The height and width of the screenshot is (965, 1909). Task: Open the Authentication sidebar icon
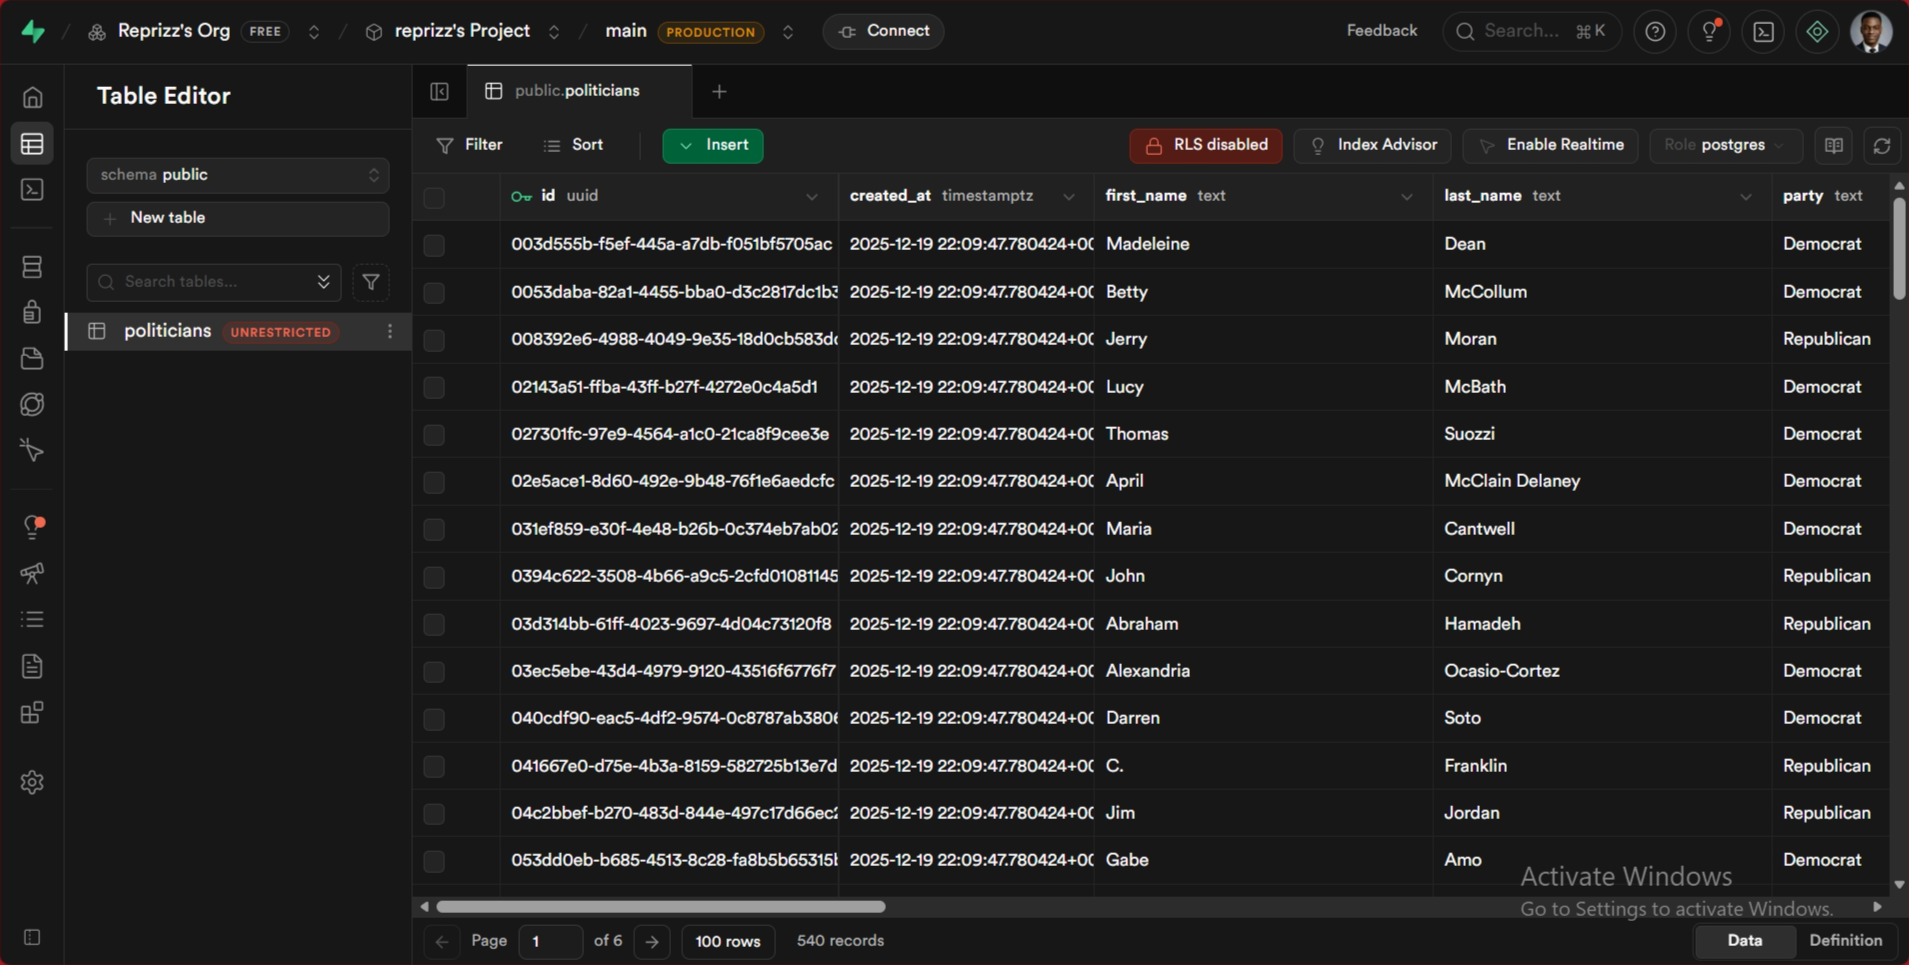[32, 312]
